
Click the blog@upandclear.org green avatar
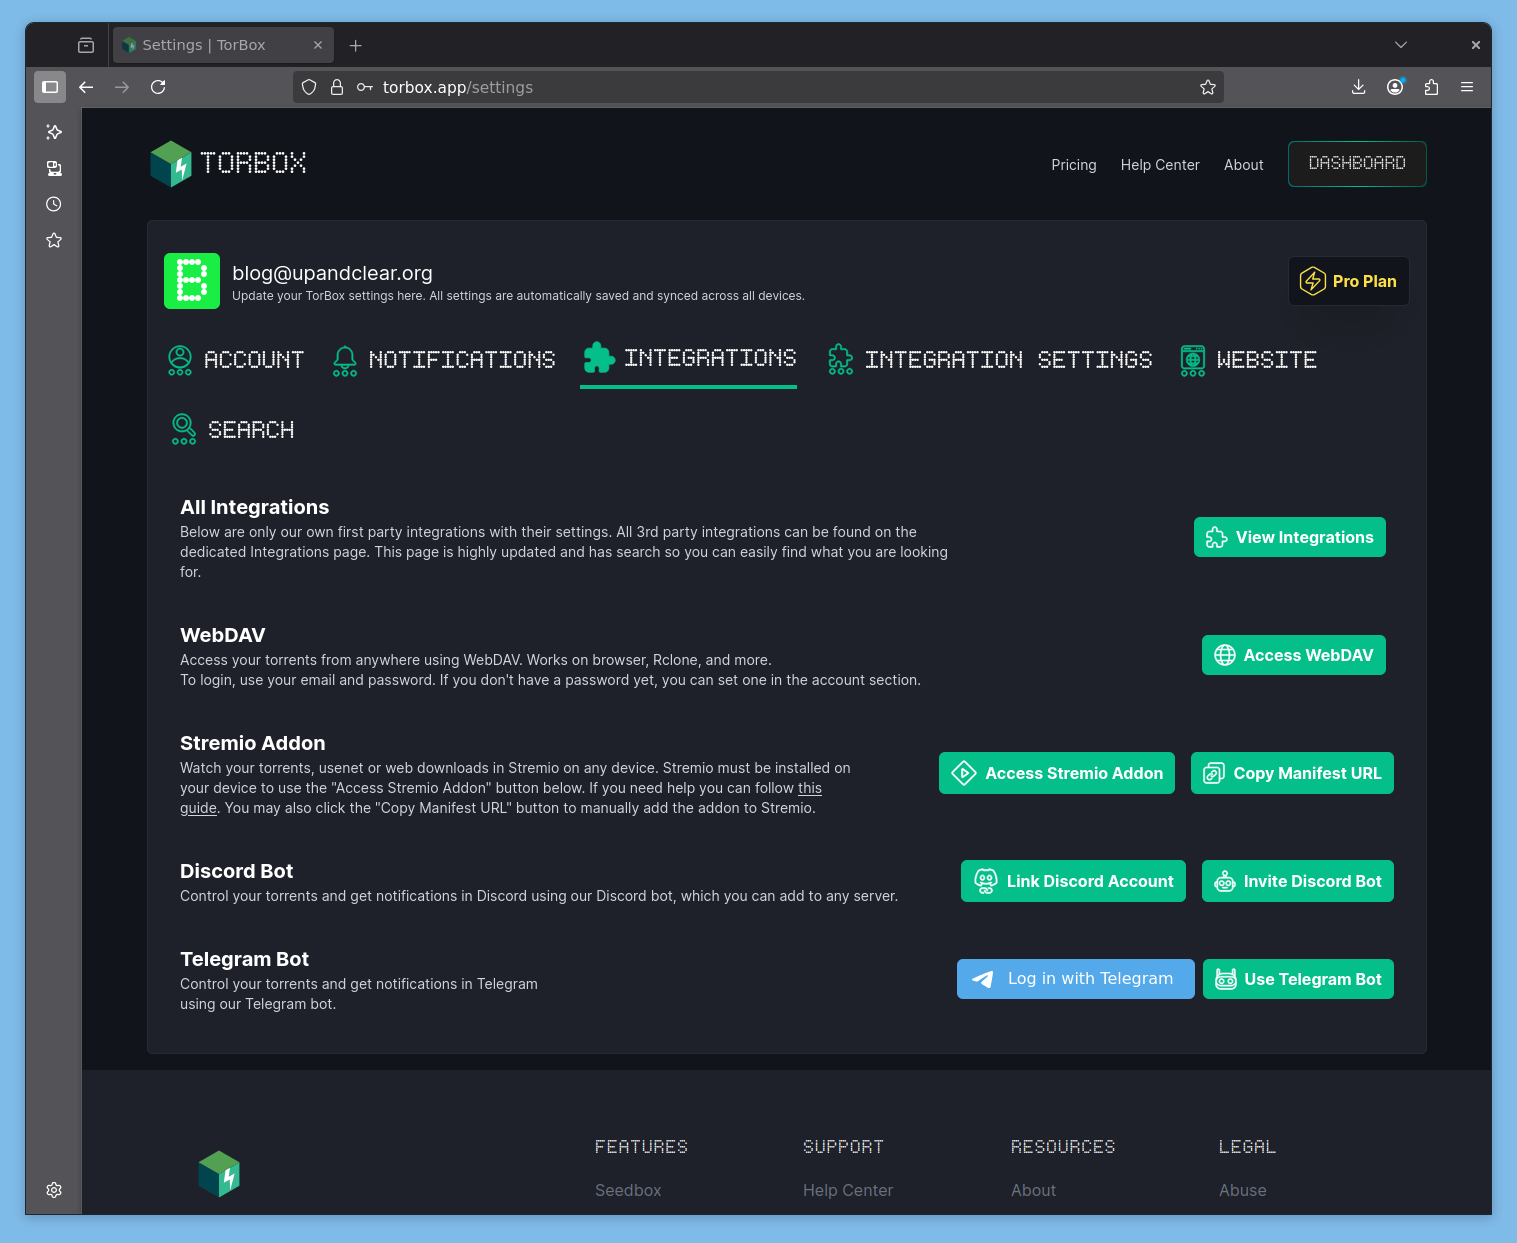click(192, 281)
